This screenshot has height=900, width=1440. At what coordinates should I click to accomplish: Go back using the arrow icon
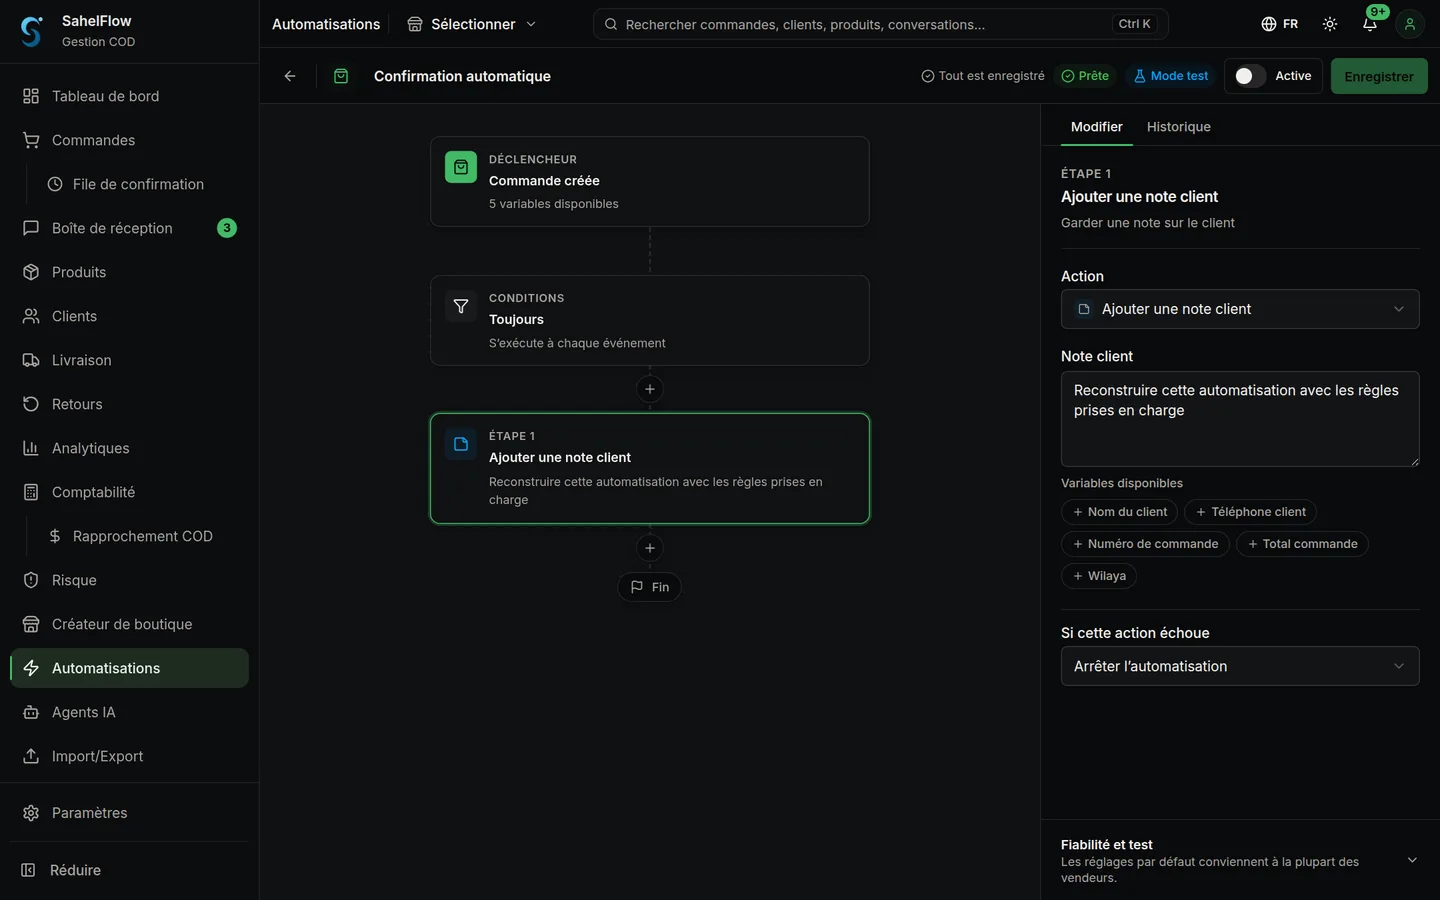(290, 76)
